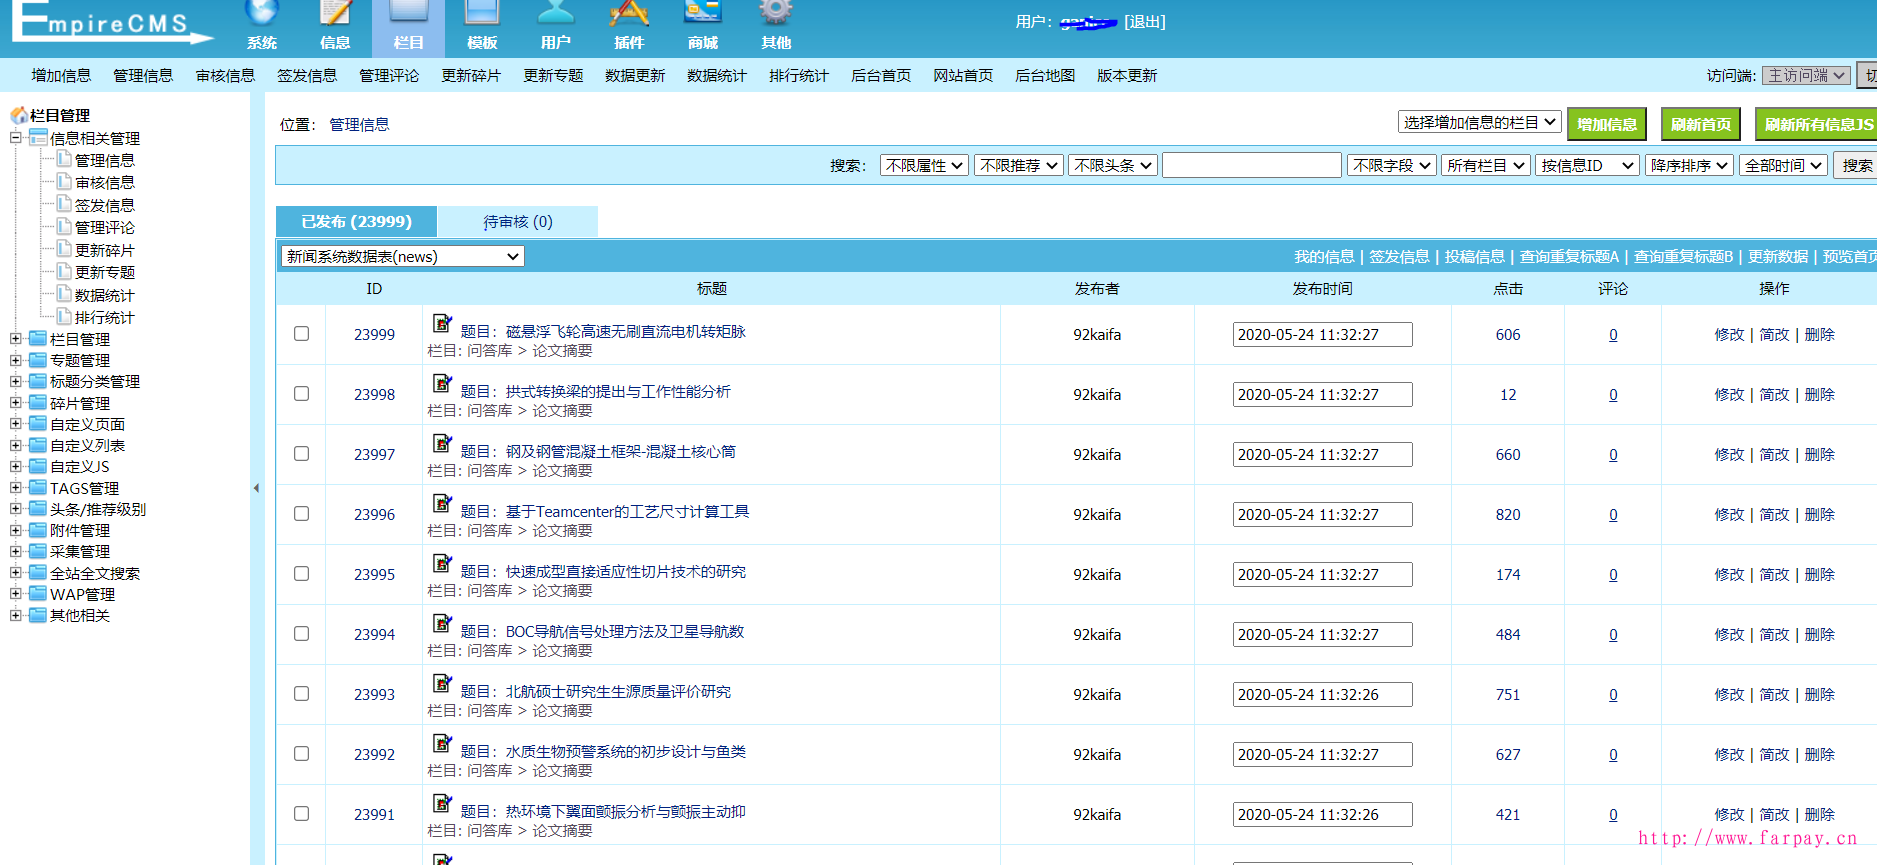
Task: Tick the checkbox for row 23996
Action: pos(301,514)
